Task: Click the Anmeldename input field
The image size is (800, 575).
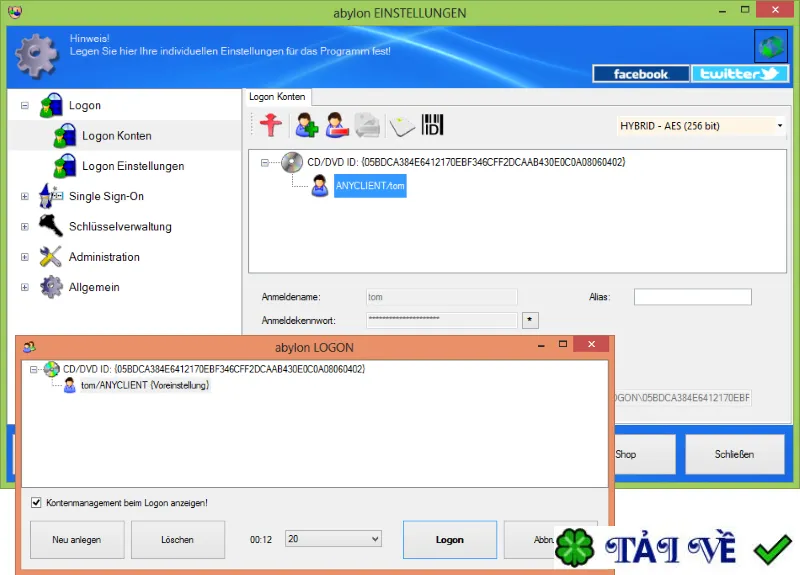Action: click(441, 297)
